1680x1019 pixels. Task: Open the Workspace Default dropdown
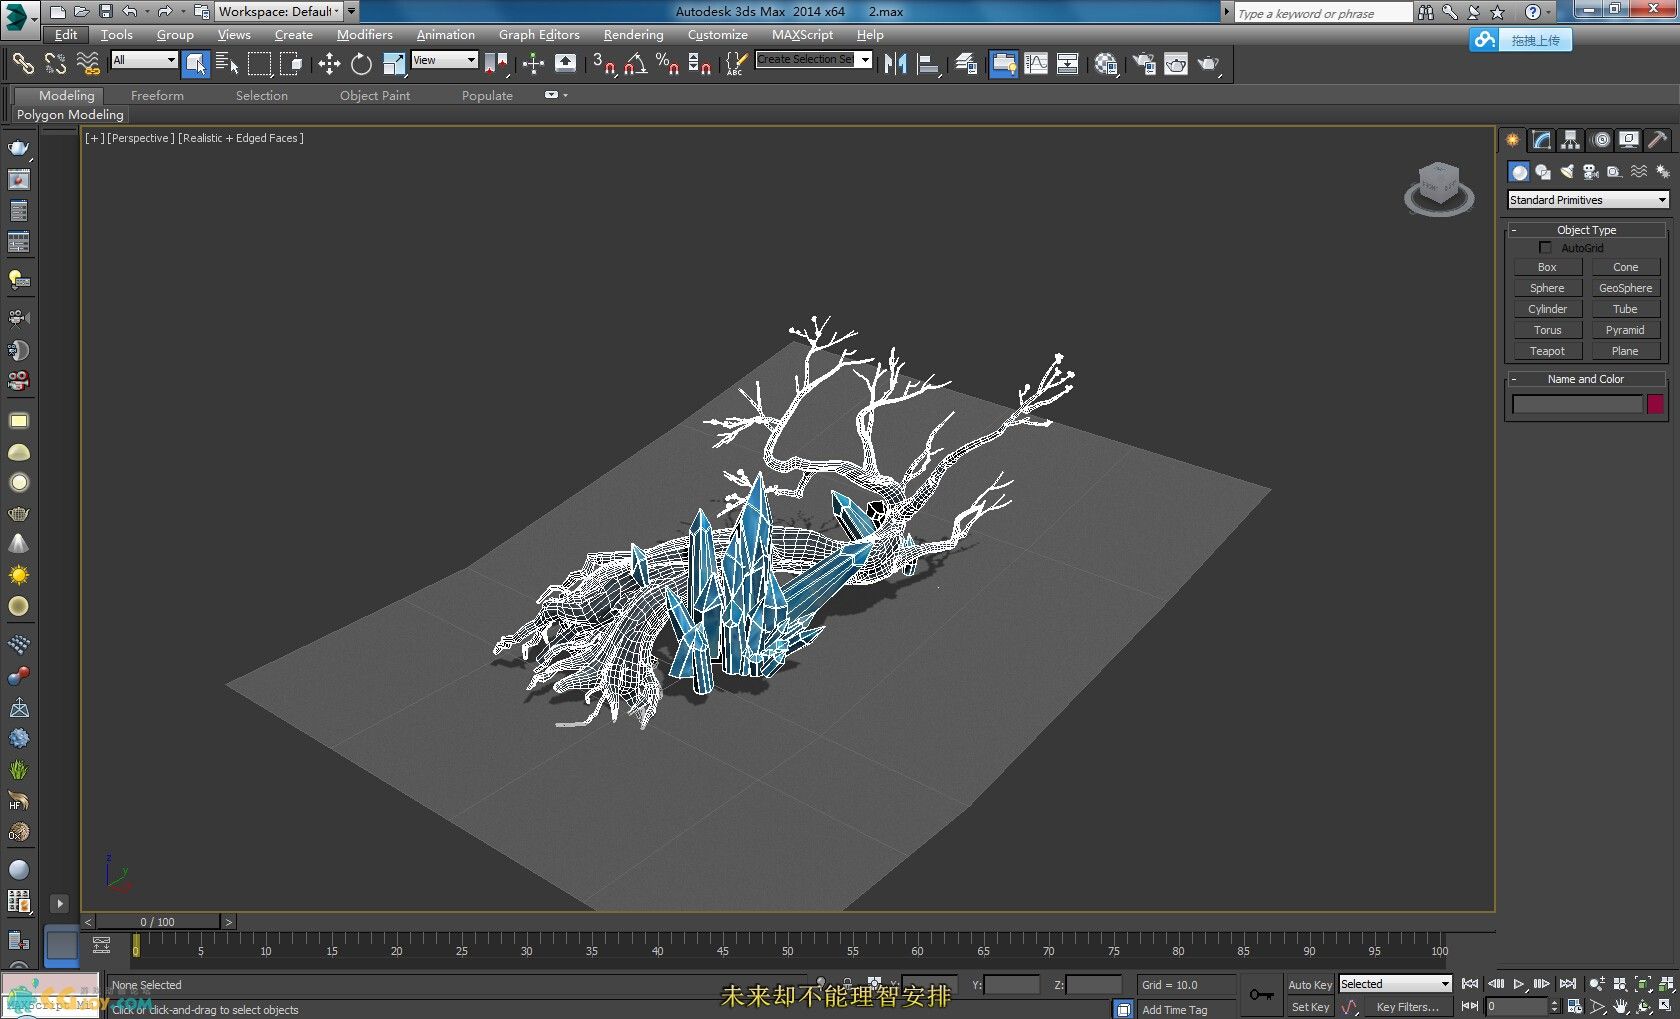[279, 11]
